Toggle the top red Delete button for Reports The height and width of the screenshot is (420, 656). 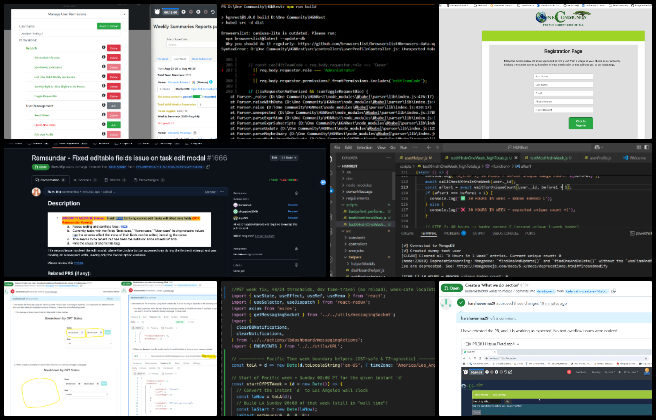[x=113, y=48]
